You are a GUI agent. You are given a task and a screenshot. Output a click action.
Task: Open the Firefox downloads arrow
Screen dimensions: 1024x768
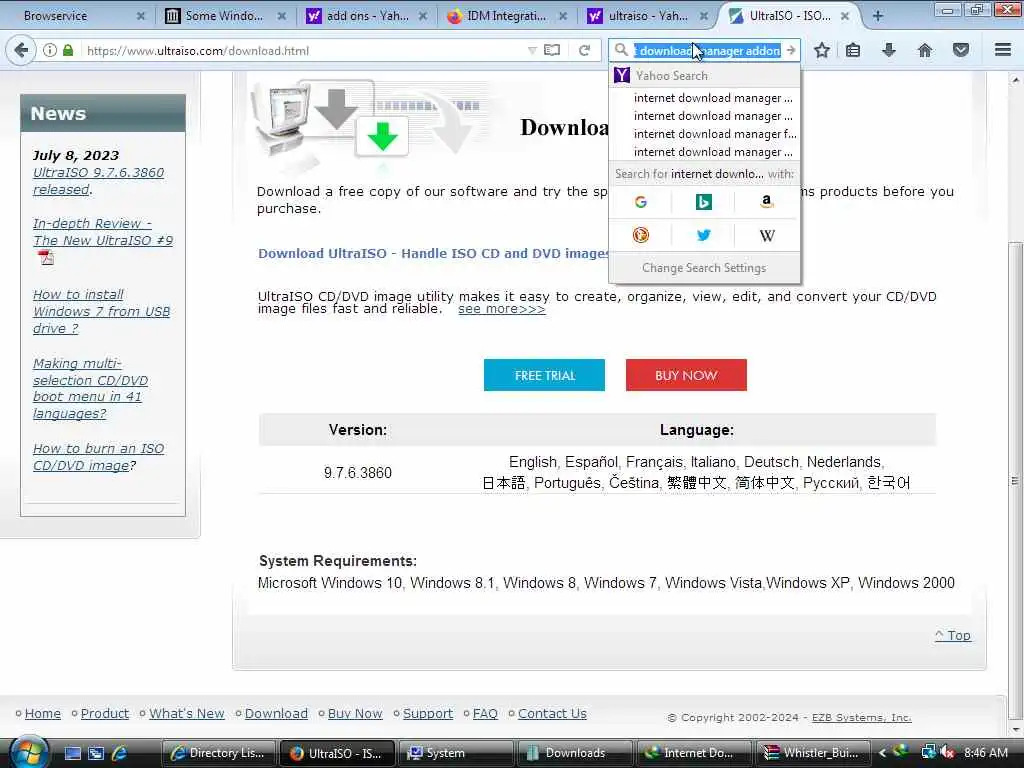pyautogui.click(x=889, y=50)
